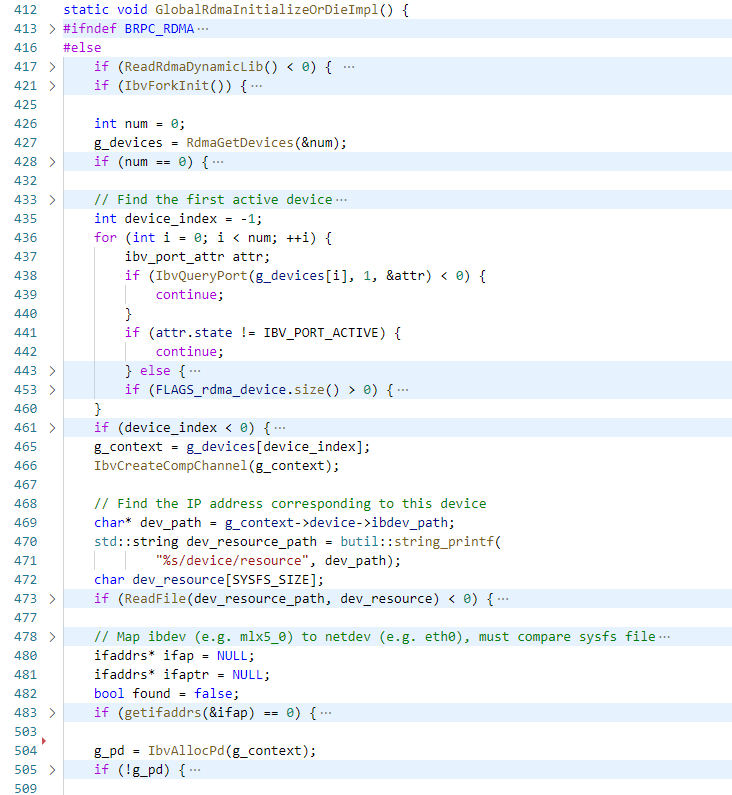Unfold FLAGS_rdma_device.size() if block
The width and height of the screenshot is (732, 795).
click(x=52, y=390)
